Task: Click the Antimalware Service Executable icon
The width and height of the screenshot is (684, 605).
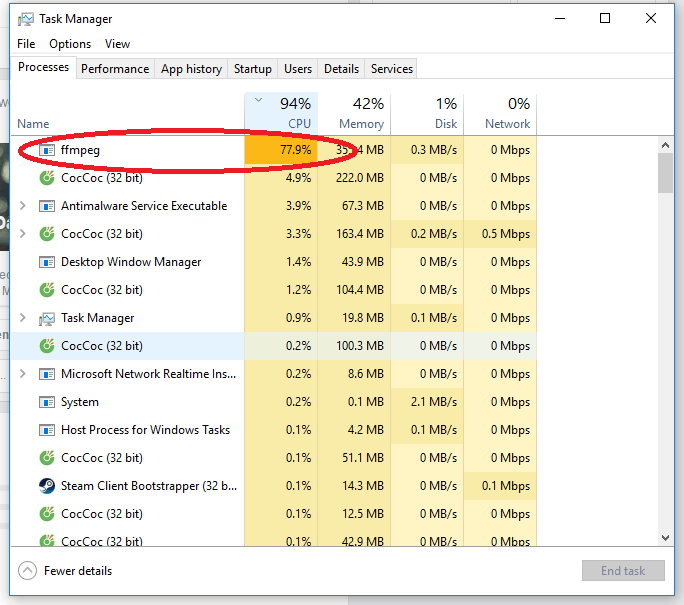Action: (x=46, y=206)
